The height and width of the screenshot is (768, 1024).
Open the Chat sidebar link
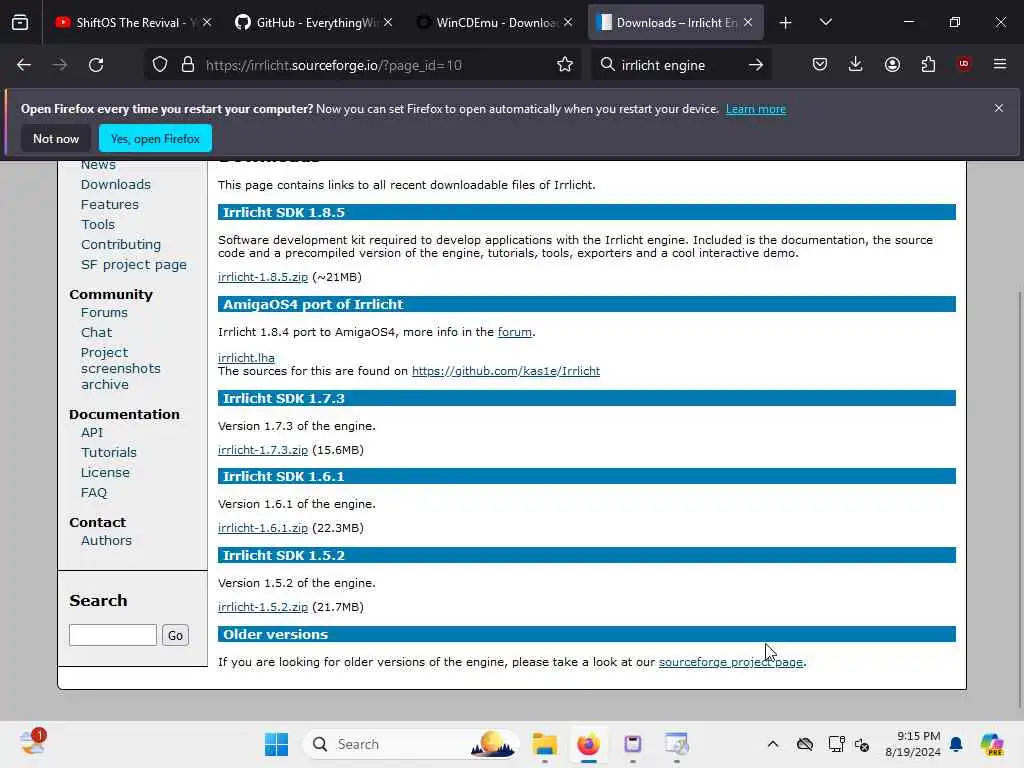97,332
